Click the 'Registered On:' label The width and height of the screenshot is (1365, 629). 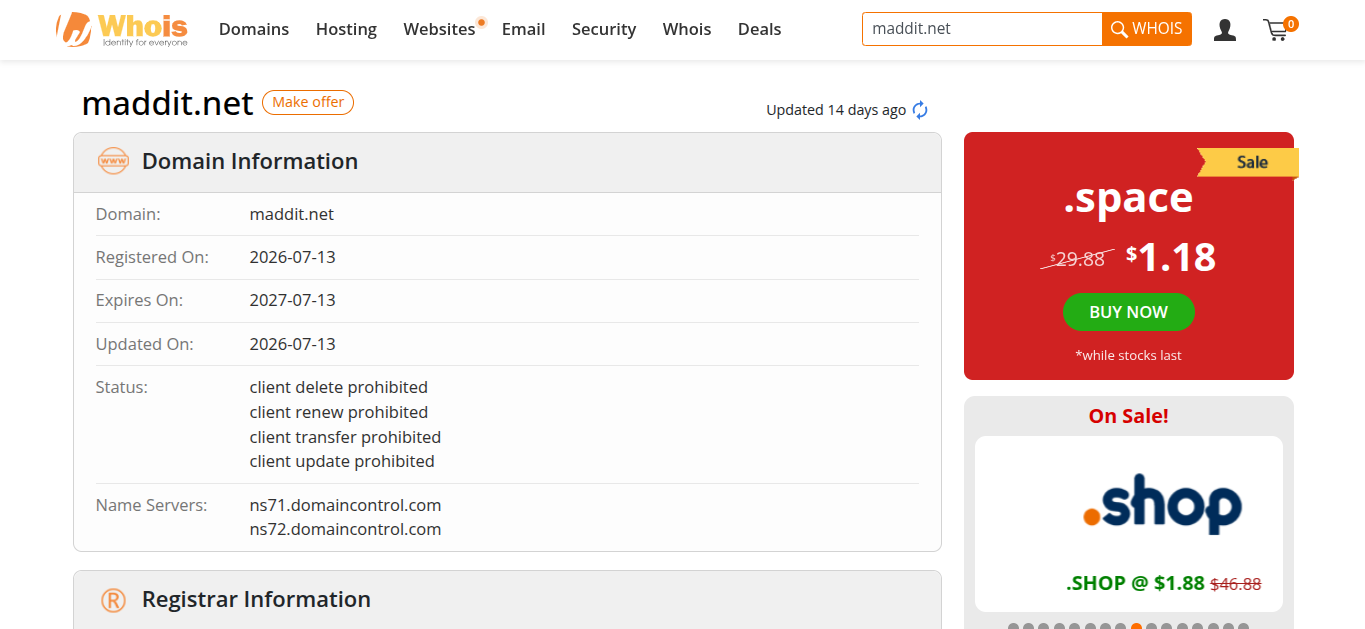point(152,257)
